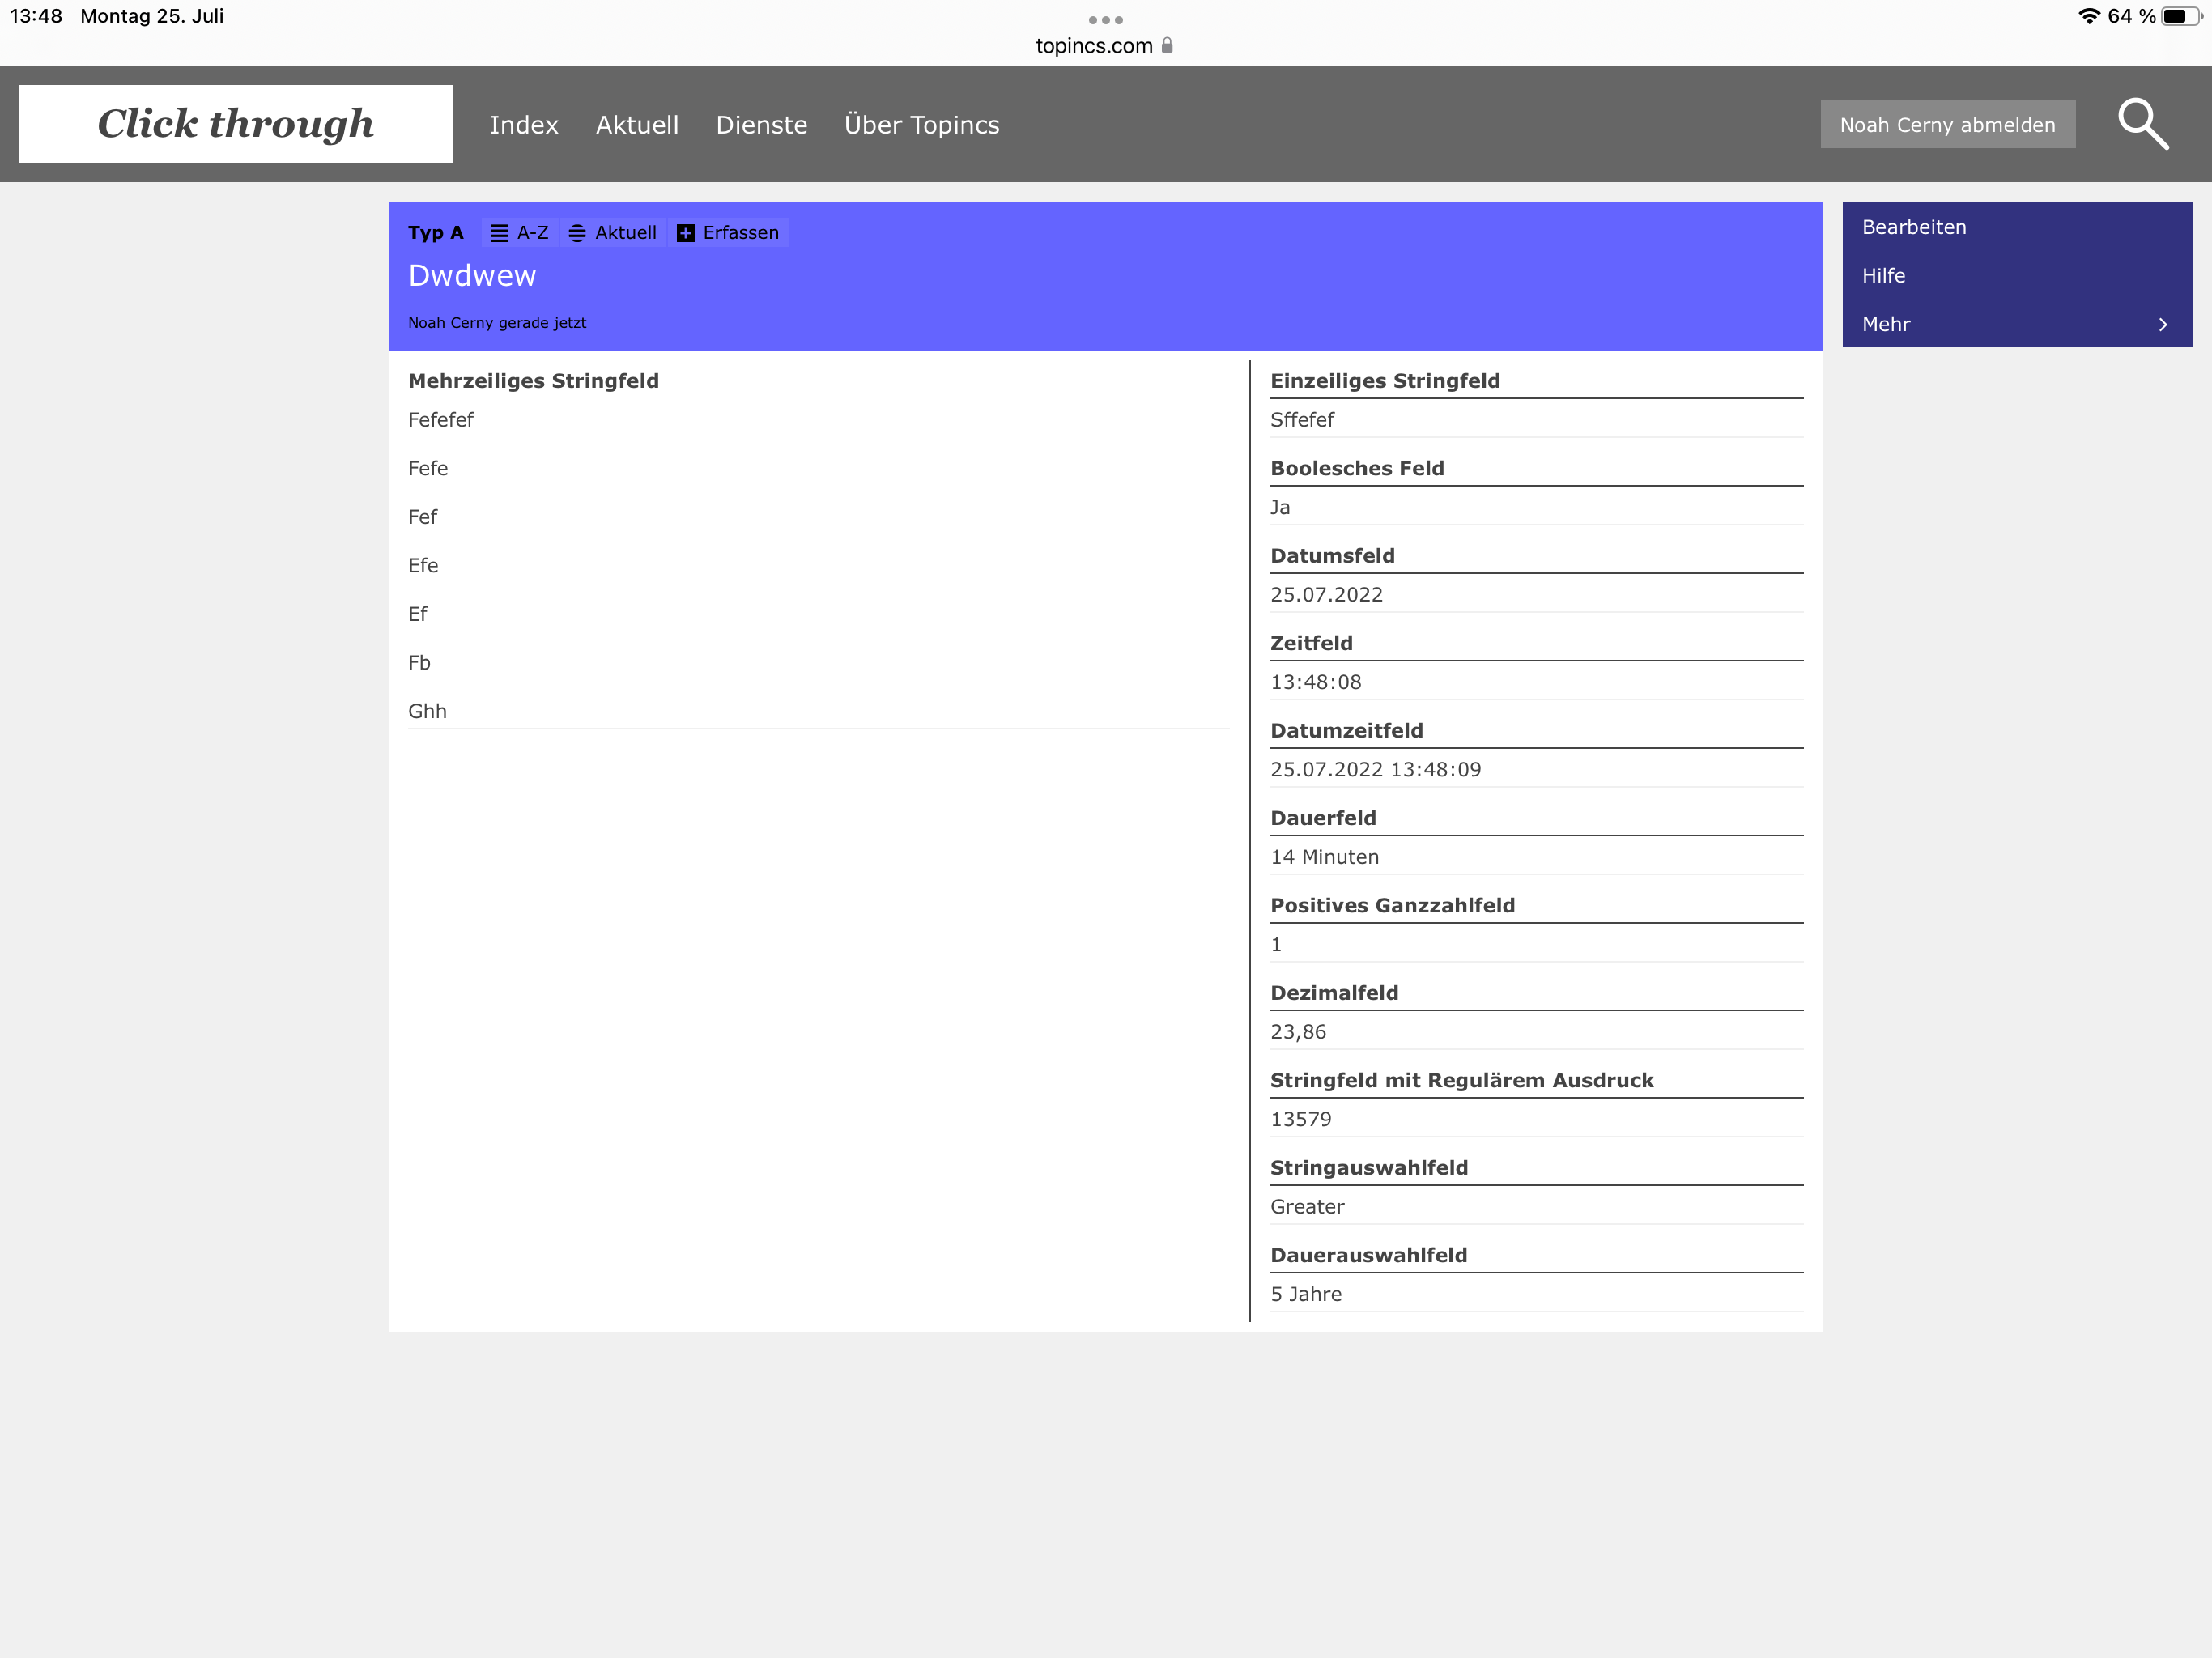The width and height of the screenshot is (2212, 1658).
Task: Click the Erfassen plus icon
Action: point(686,233)
